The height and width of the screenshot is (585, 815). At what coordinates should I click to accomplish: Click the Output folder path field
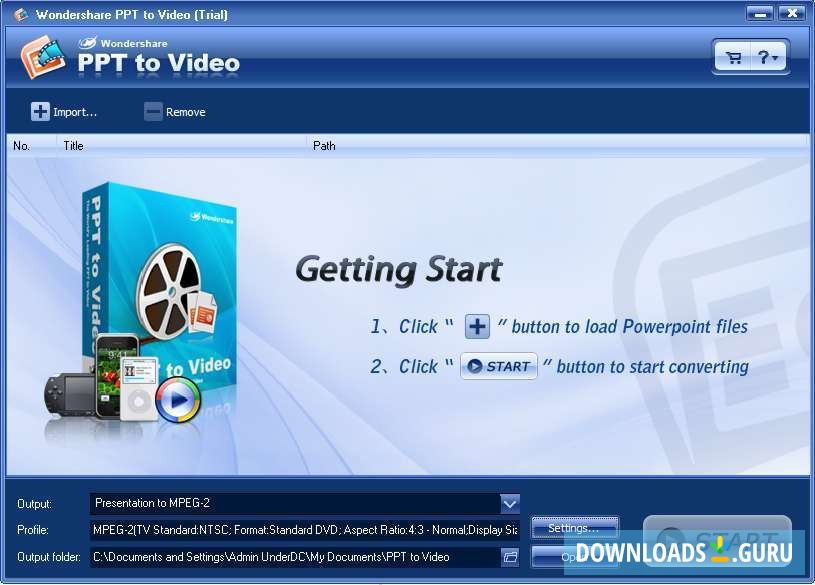pos(294,557)
